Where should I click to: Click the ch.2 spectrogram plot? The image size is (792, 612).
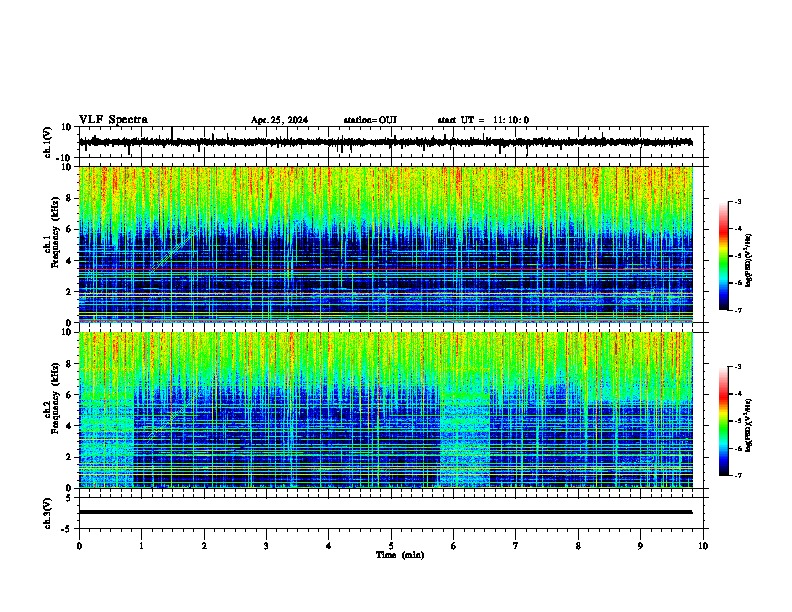pos(386,410)
